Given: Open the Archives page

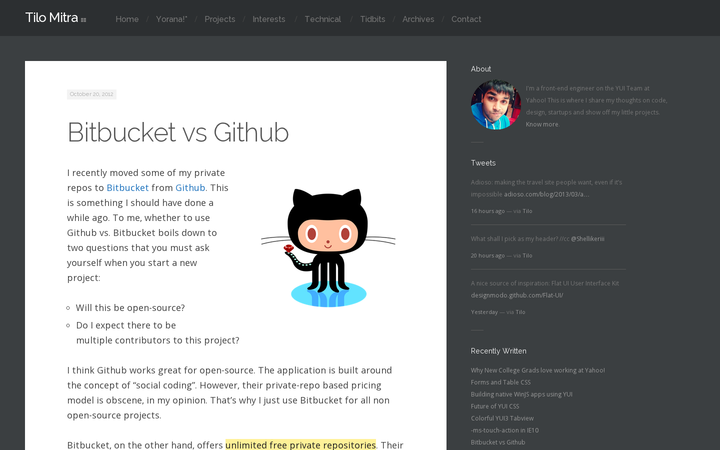Looking at the screenshot, I should [418, 19].
